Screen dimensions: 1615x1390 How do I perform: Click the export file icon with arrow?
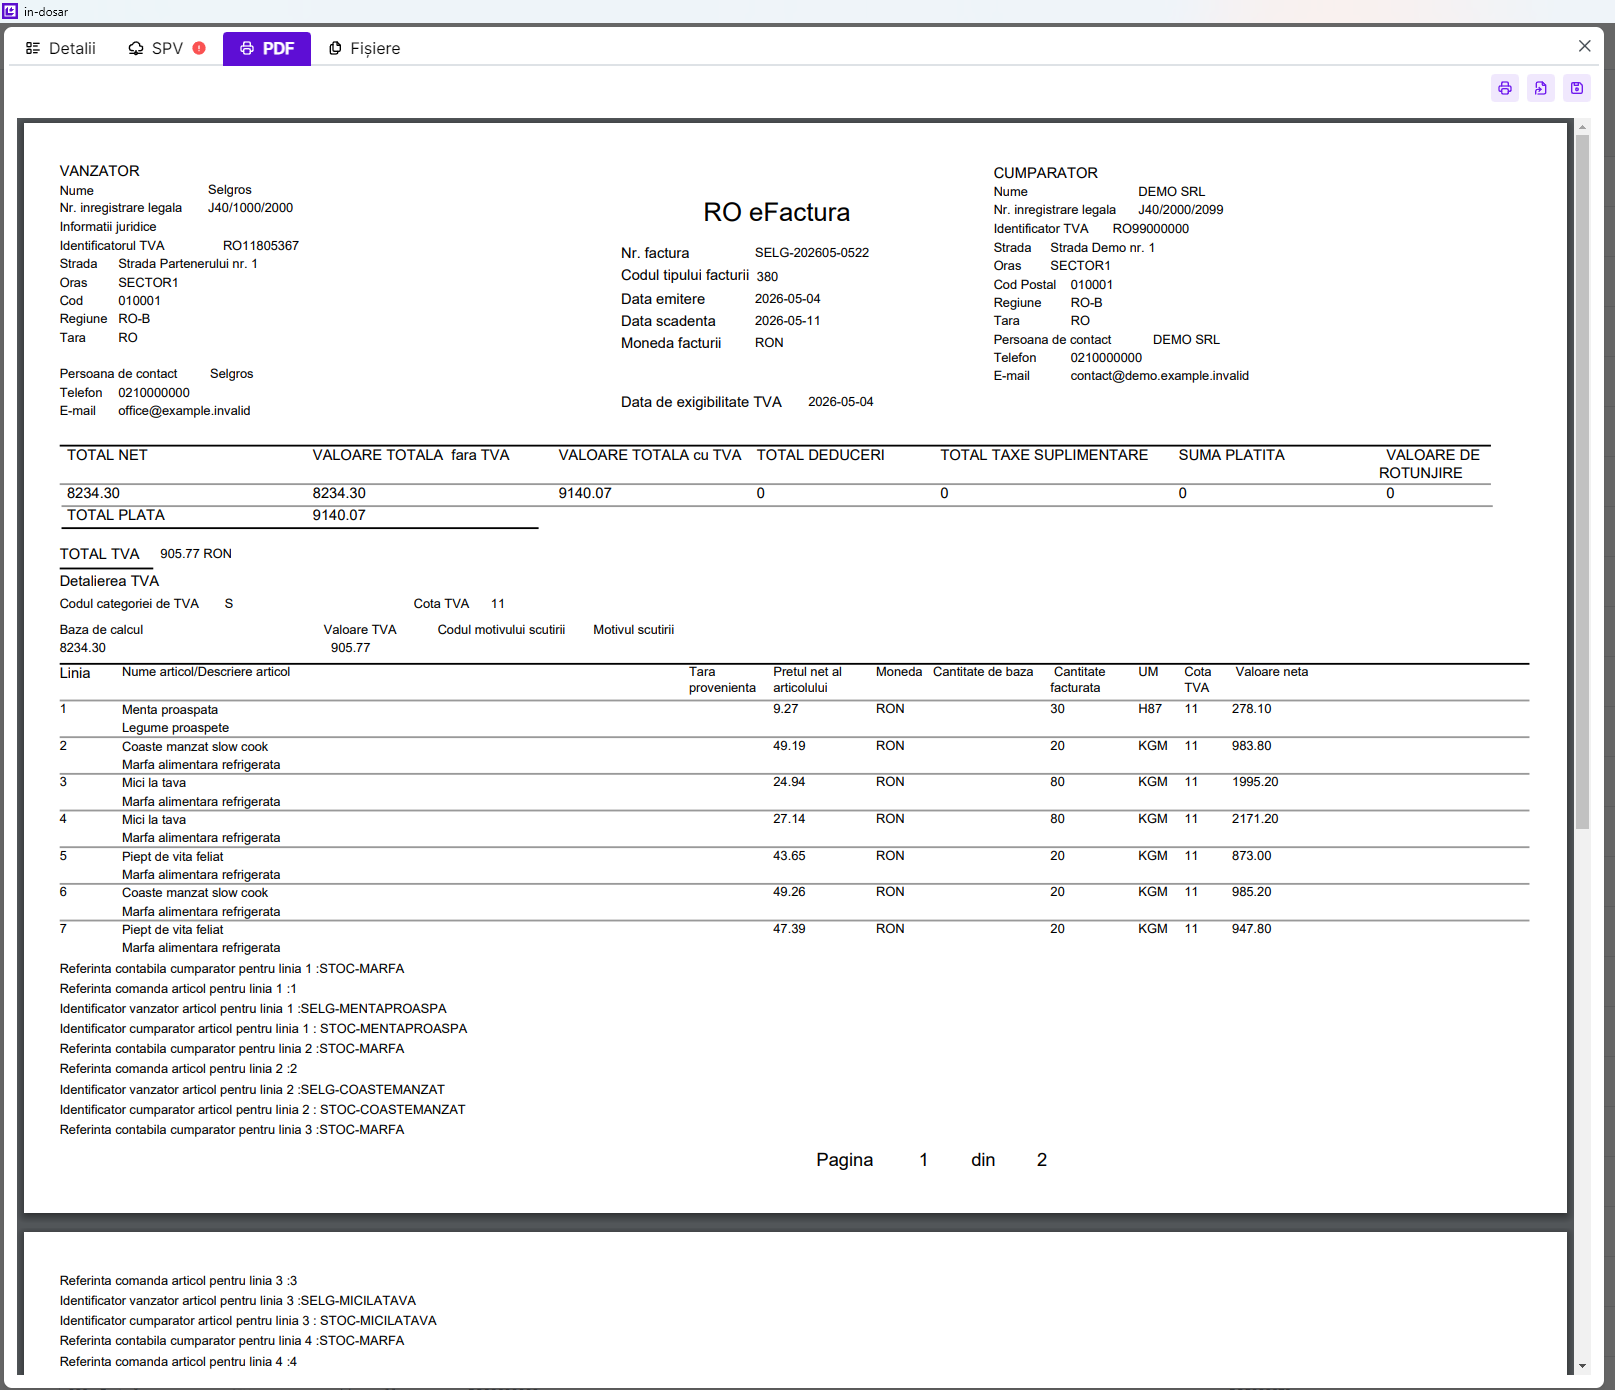pyautogui.click(x=1541, y=88)
